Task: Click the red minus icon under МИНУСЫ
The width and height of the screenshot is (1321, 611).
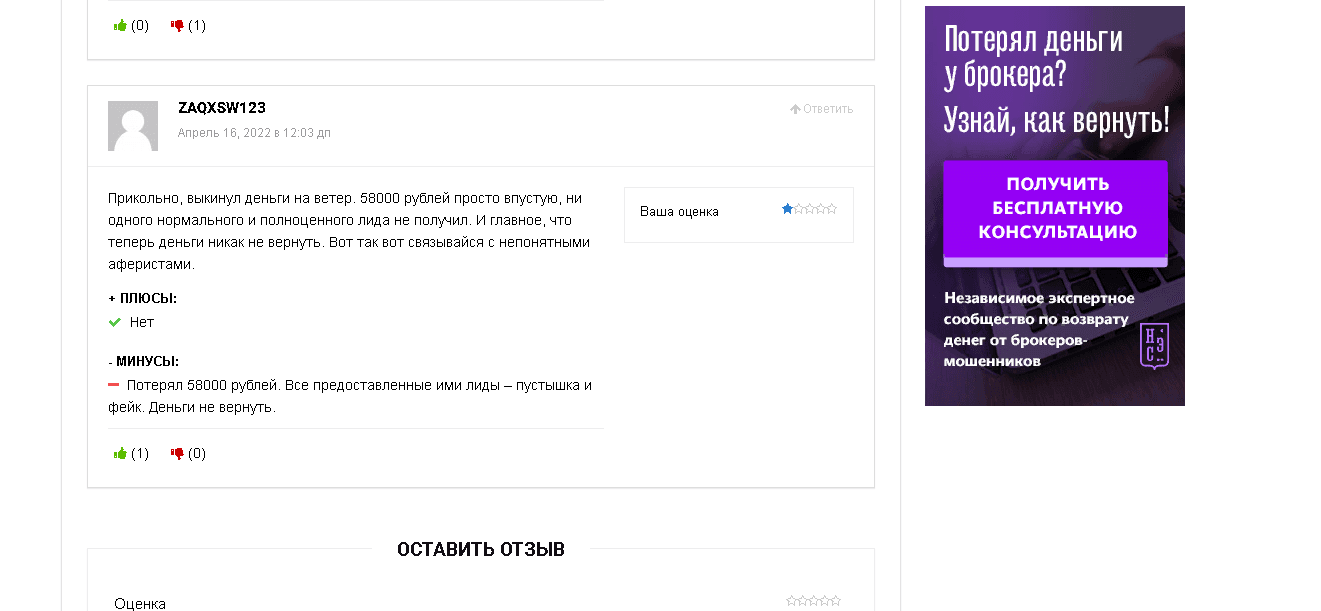Action: click(113, 384)
